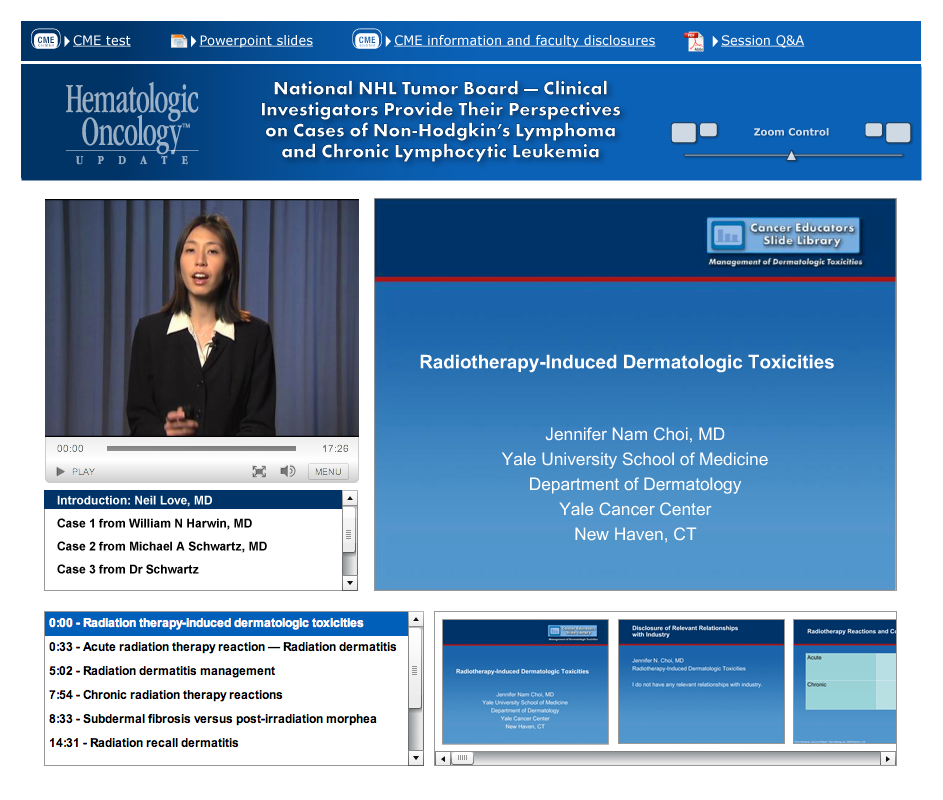Image resolution: width=943 pixels, height=800 pixels.
Task: Mute the video using the speaker icon
Action: click(x=287, y=471)
